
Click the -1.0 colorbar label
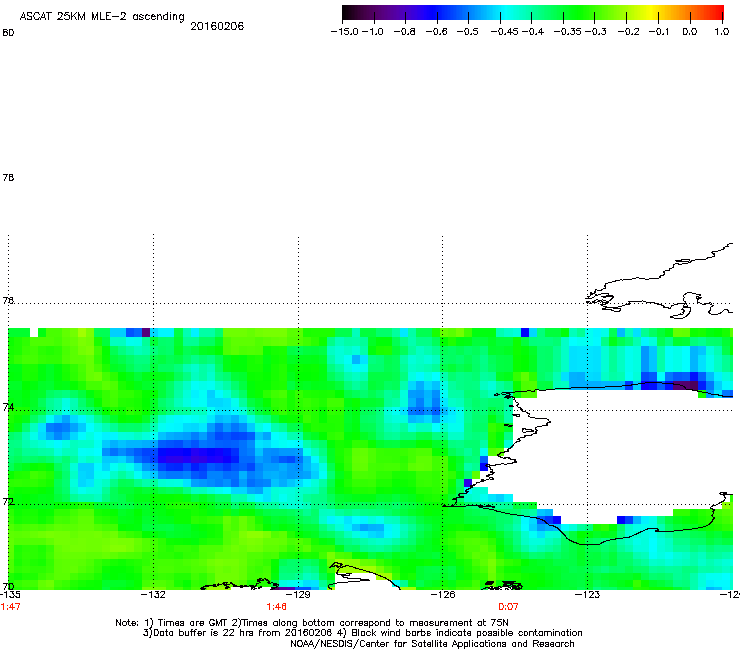tap(373, 32)
